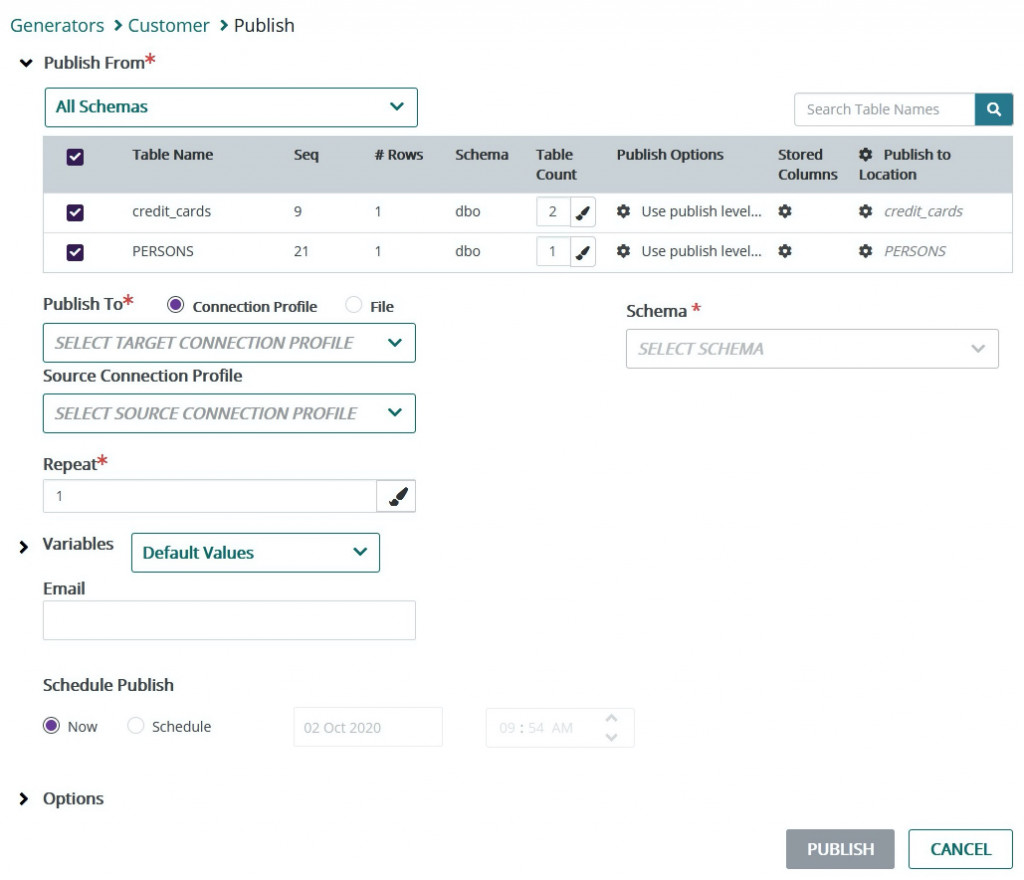The image size is (1024, 880).
Task: Expand the Options section
Action: [25, 799]
